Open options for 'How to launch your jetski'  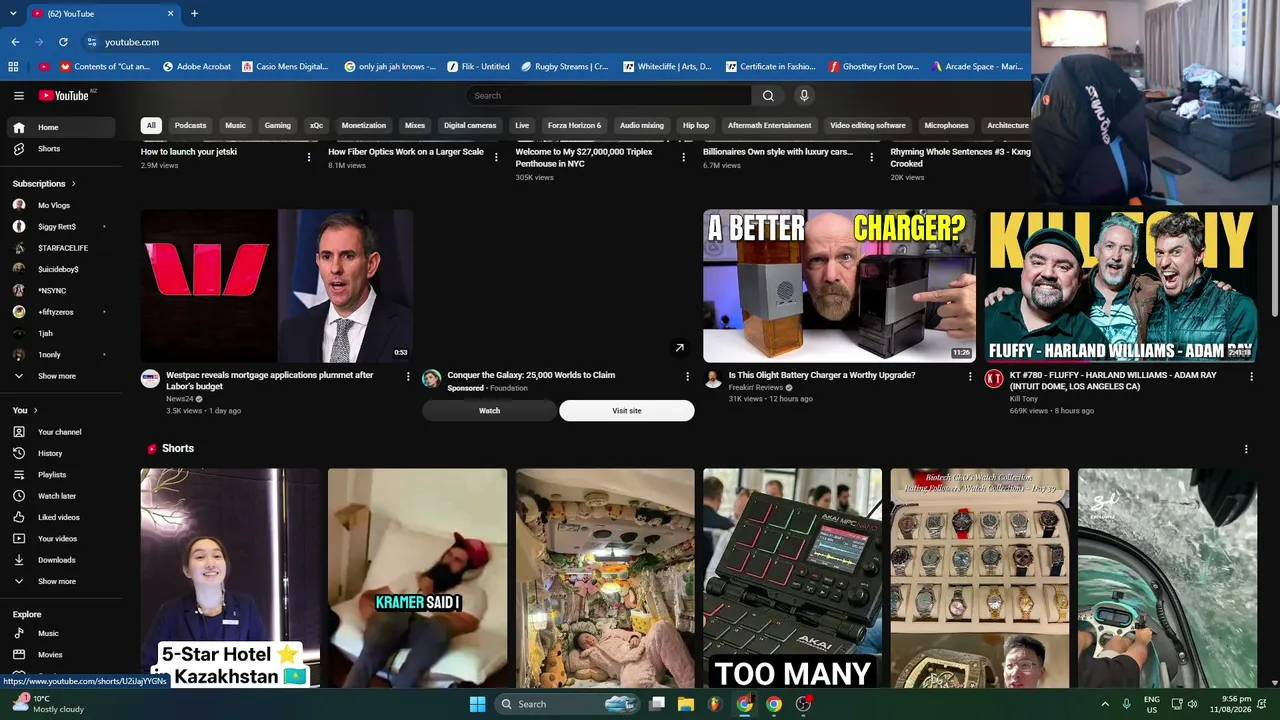click(309, 157)
